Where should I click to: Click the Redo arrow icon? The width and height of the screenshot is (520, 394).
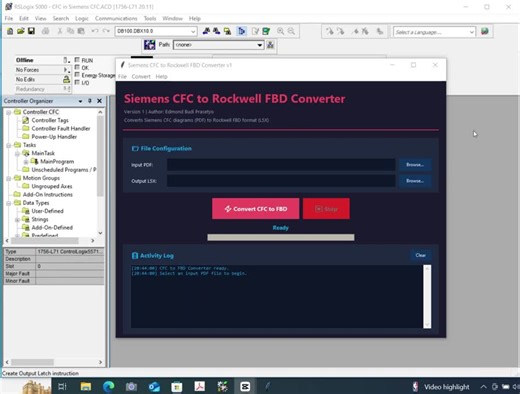(x=106, y=31)
